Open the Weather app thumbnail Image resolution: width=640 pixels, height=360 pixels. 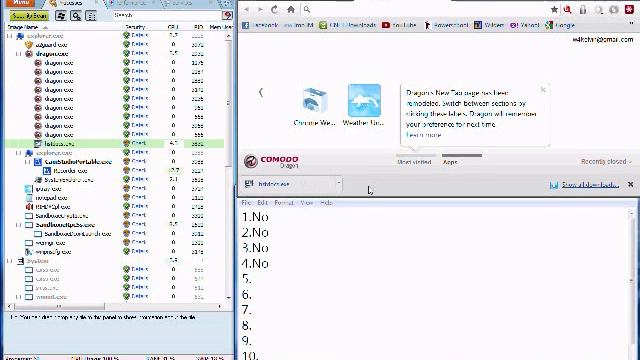coord(364,105)
